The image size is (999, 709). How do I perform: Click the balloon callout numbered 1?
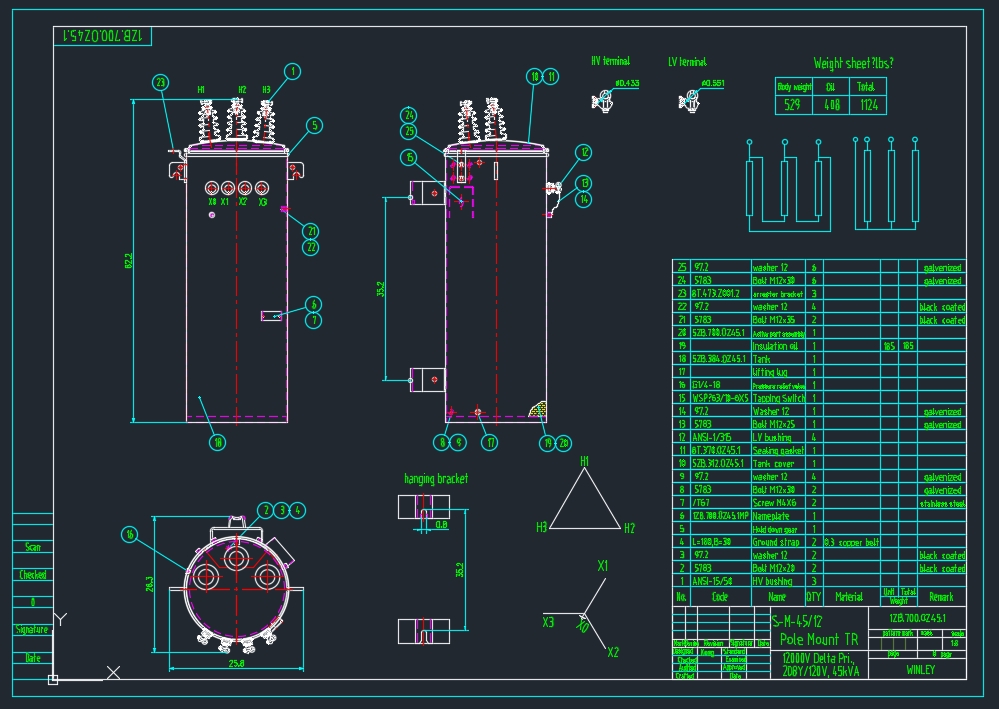pyautogui.click(x=292, y=71)
